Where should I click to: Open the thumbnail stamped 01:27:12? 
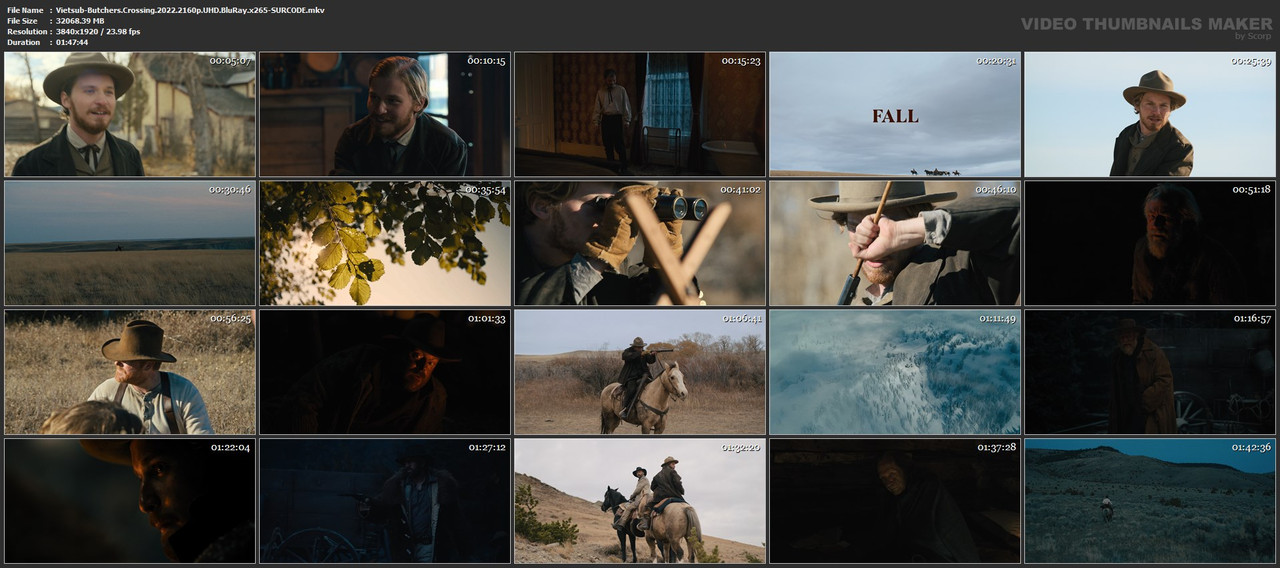(x=385, y=501)
